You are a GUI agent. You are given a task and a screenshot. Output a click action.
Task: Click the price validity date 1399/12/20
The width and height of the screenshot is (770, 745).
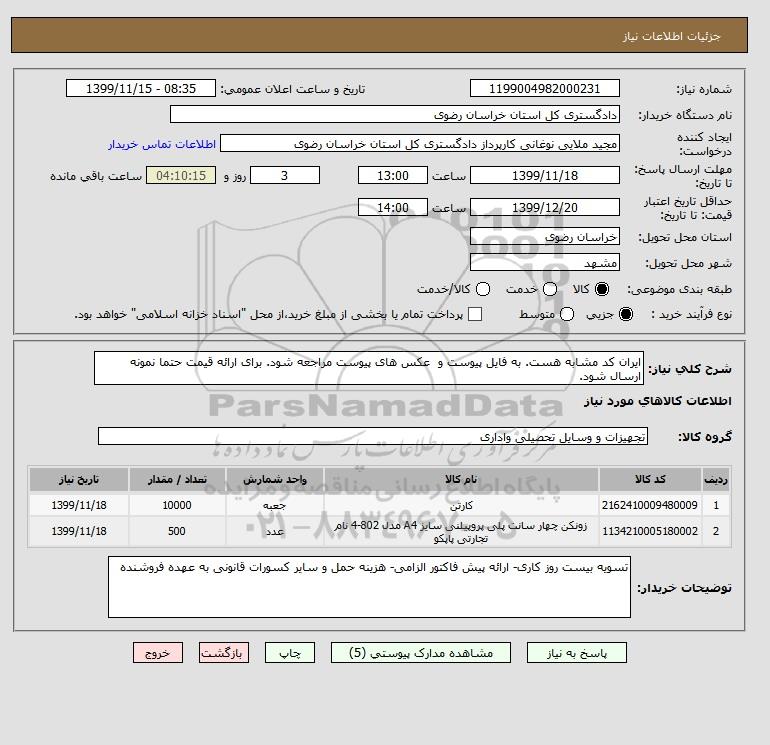545,207
